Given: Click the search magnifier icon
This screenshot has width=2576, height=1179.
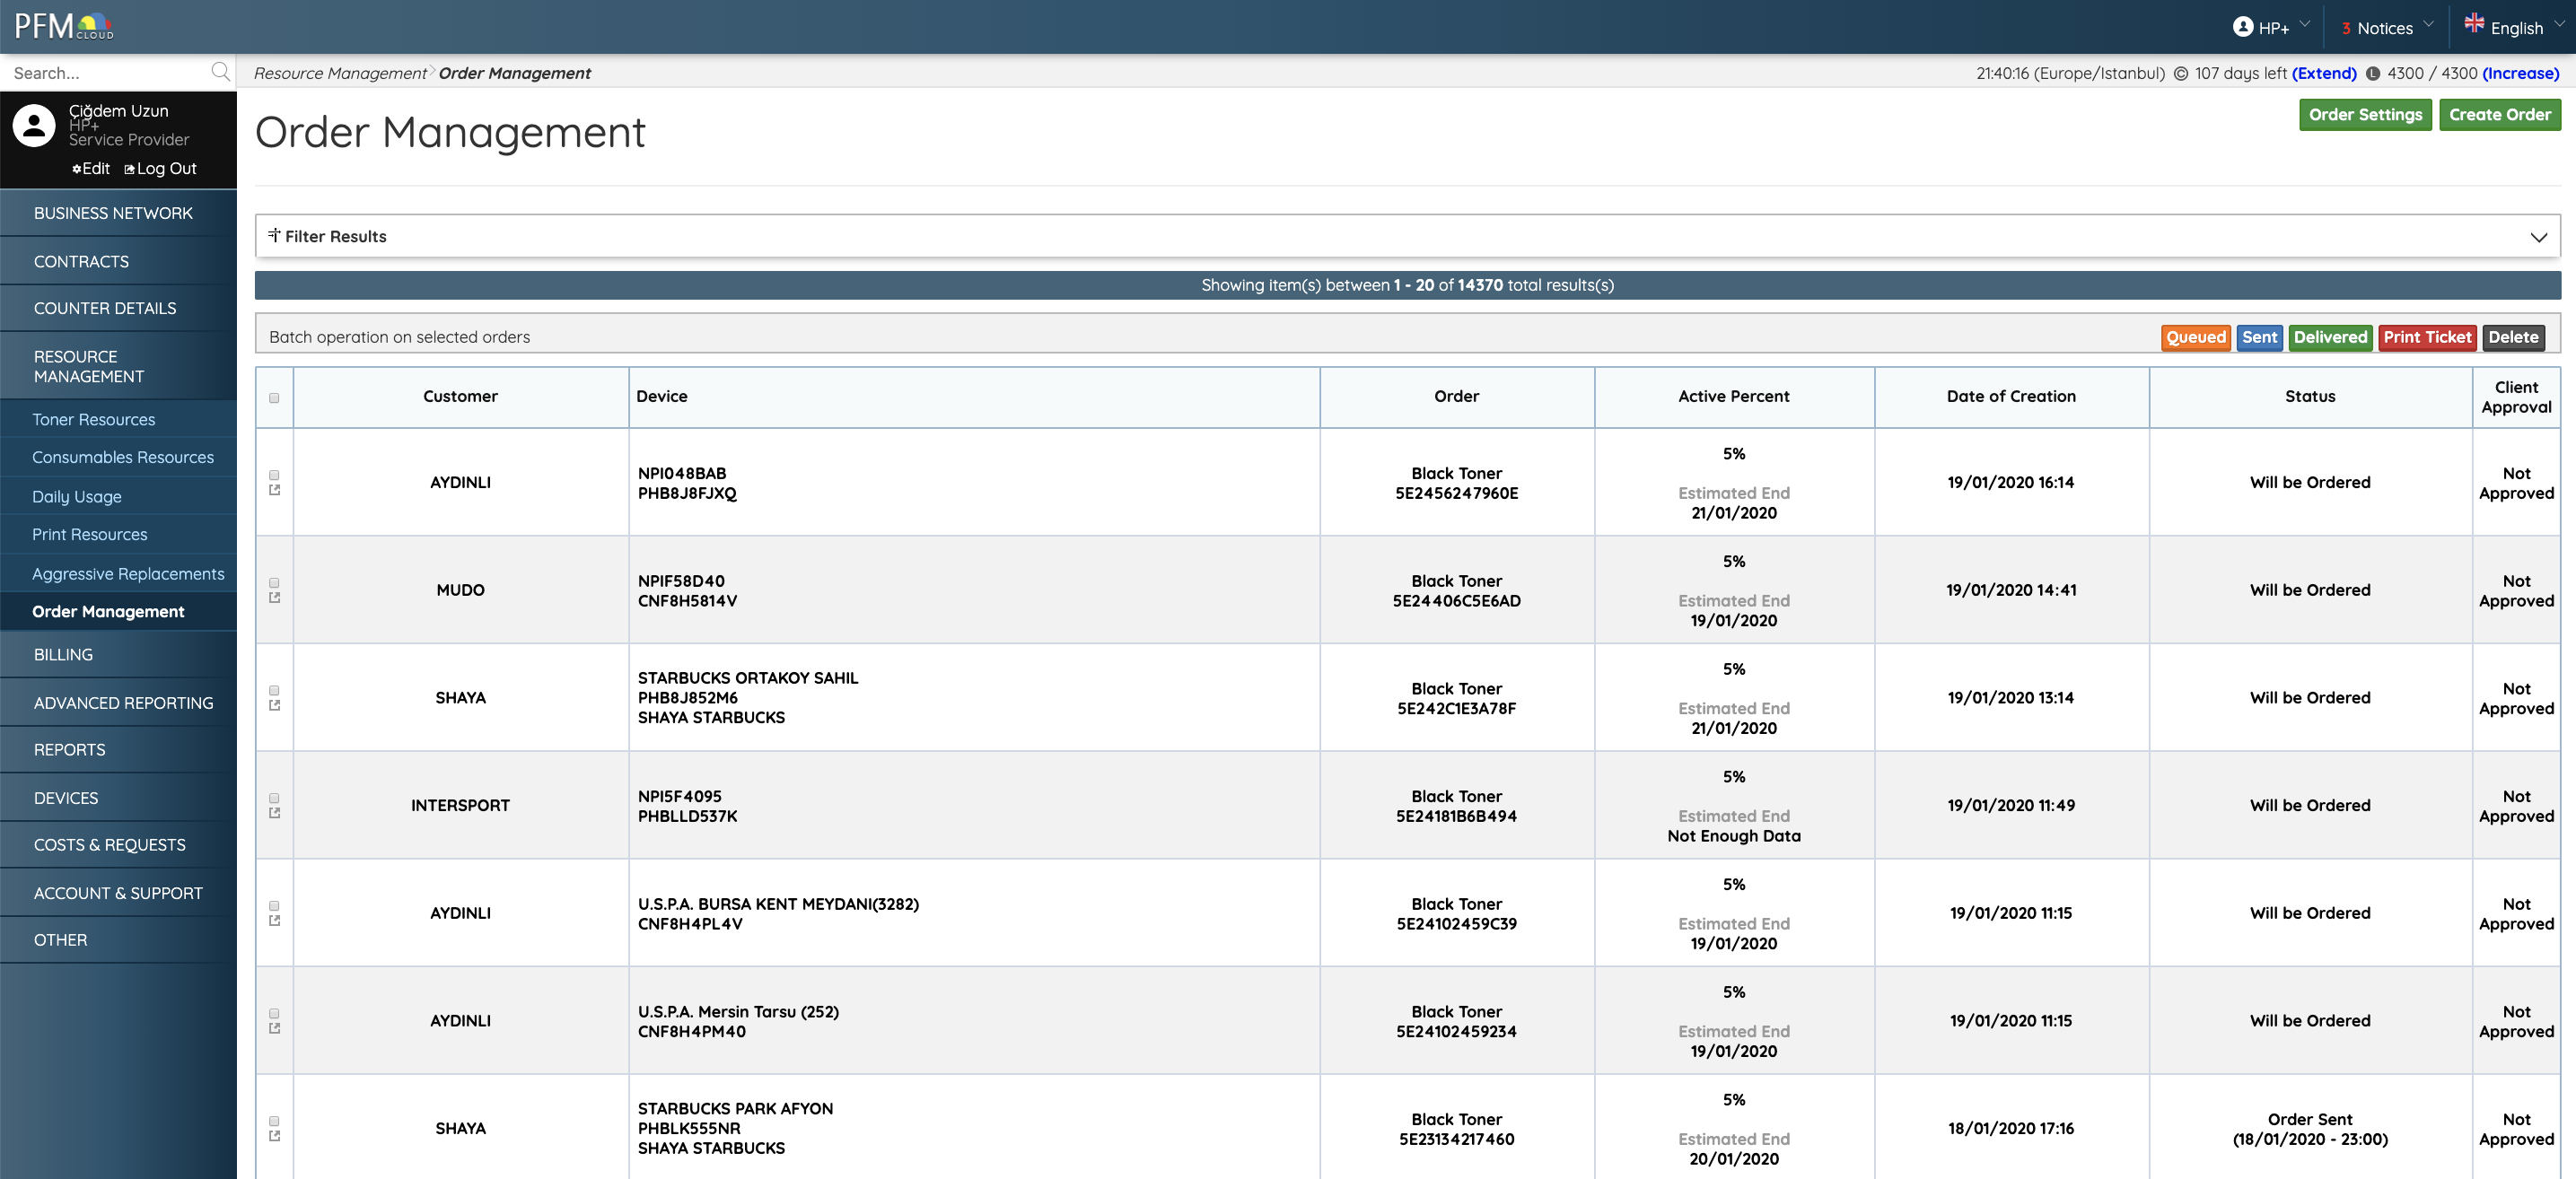Looking at the screenshot, I should (220, 72).
